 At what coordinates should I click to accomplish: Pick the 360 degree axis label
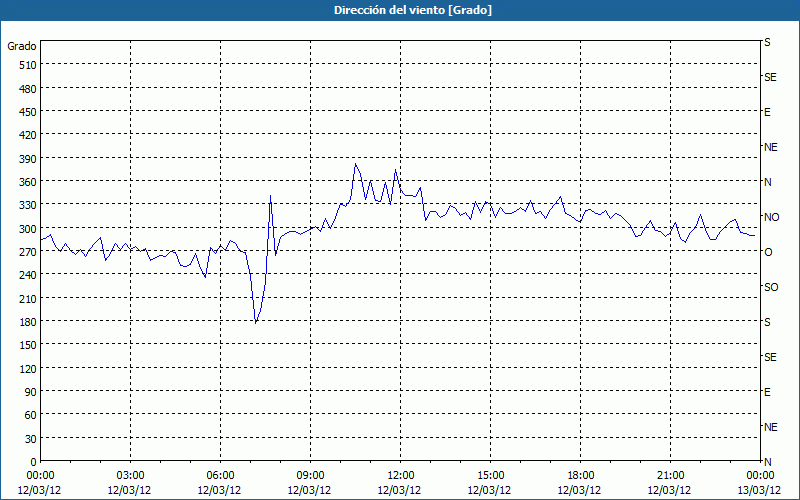point(28,182)
